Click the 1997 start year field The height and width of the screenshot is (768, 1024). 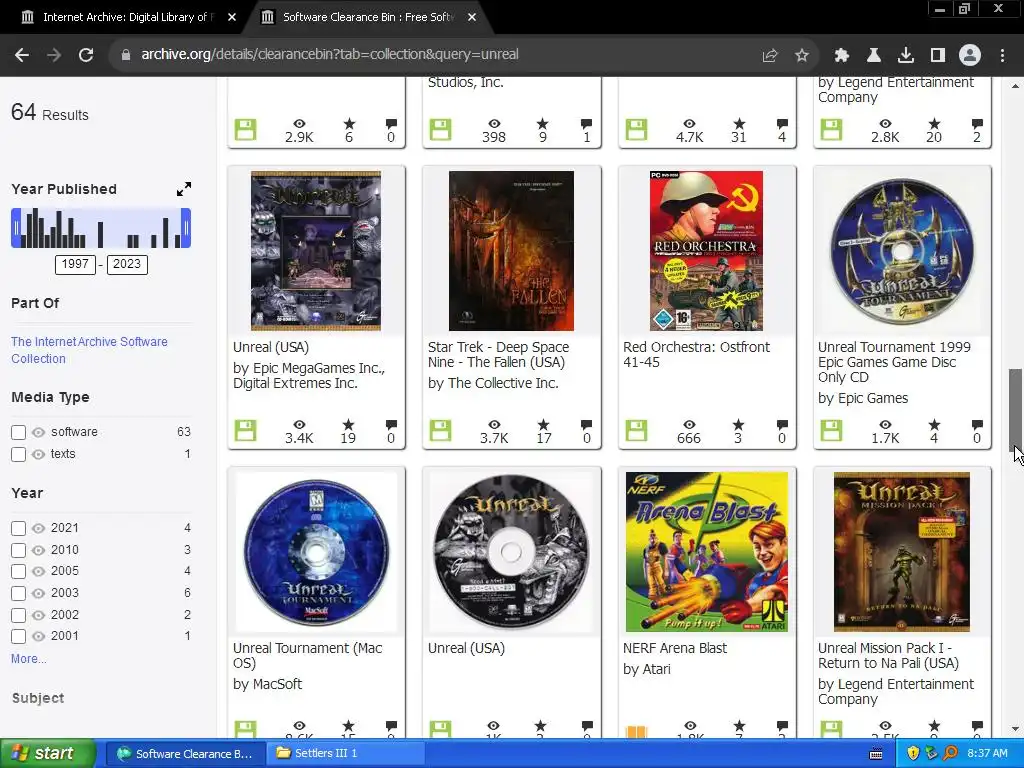pos(75,264)
